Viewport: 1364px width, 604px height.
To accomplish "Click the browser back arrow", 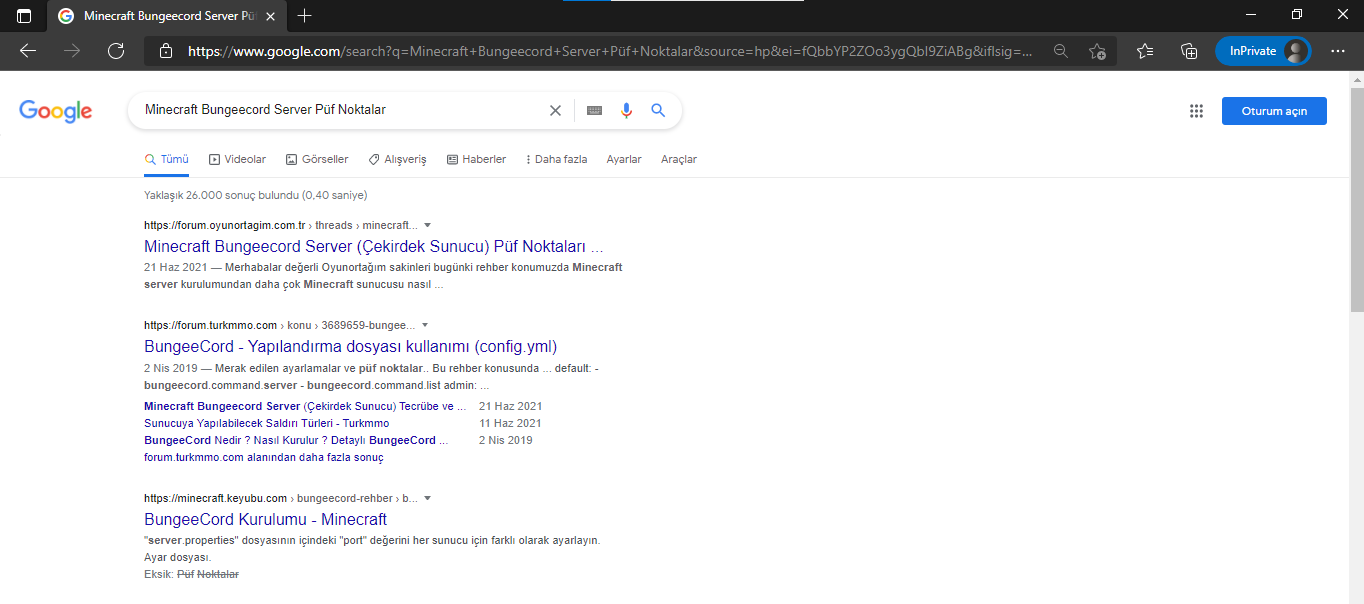I will click(x=28, y=51).
